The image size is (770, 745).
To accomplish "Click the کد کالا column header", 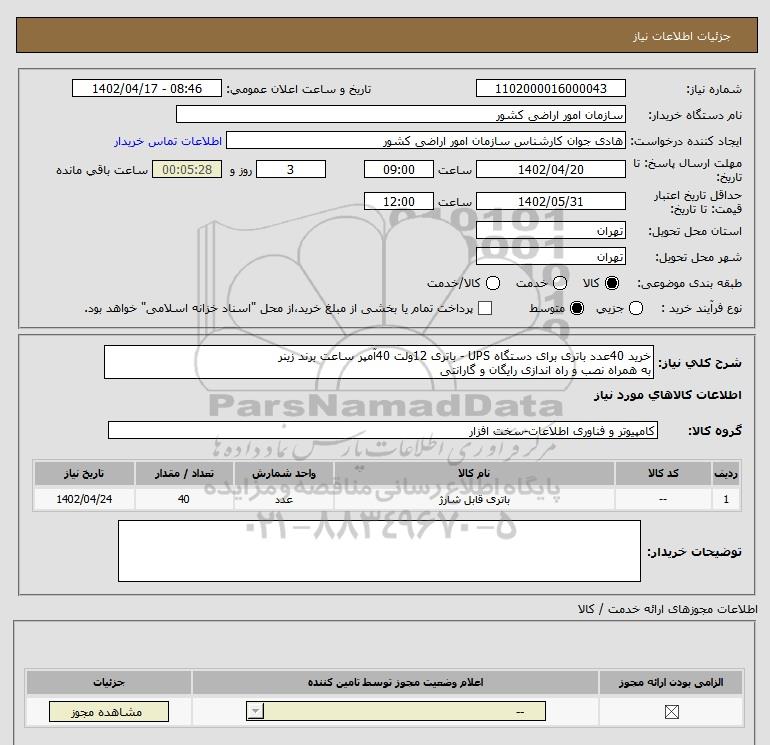I will pyautogui.click(x=662, y=473).
